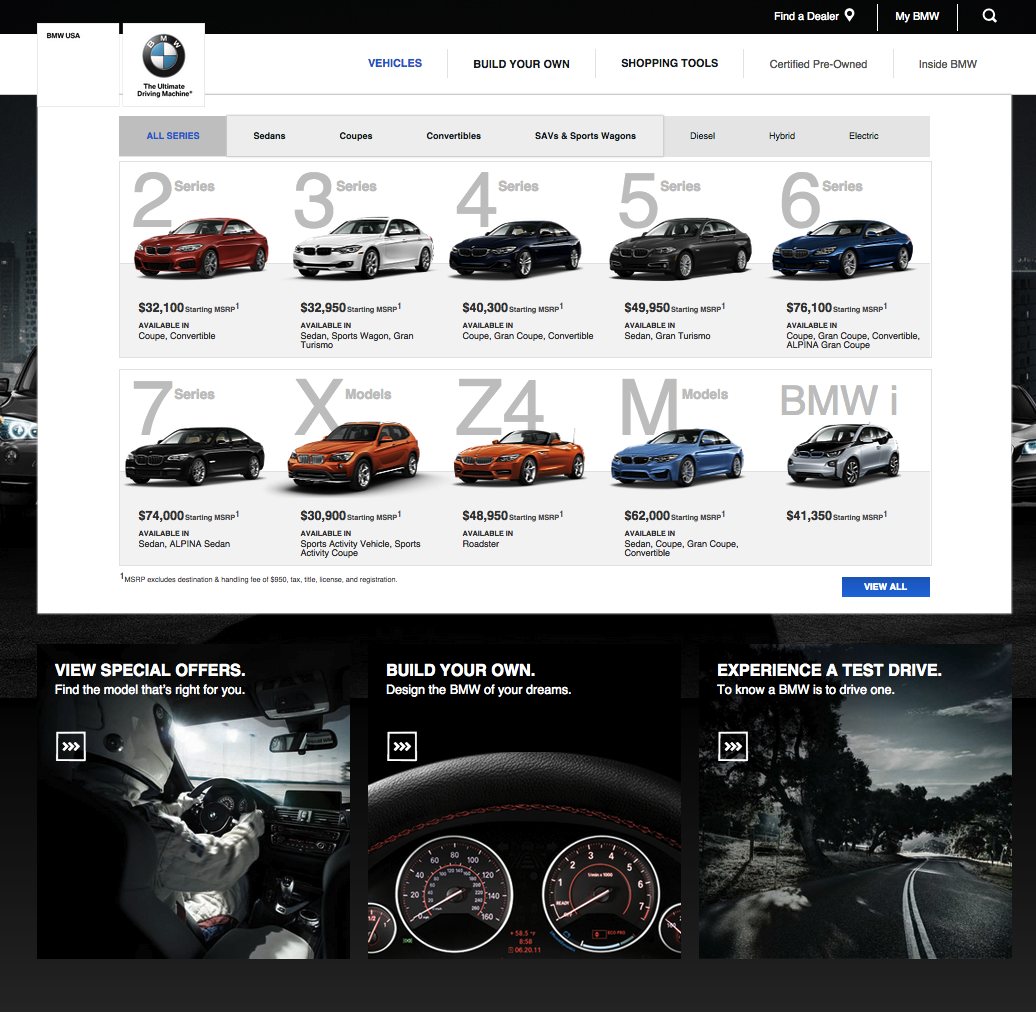
Task: Select the blue M Models car image
Action: point(677,457)
